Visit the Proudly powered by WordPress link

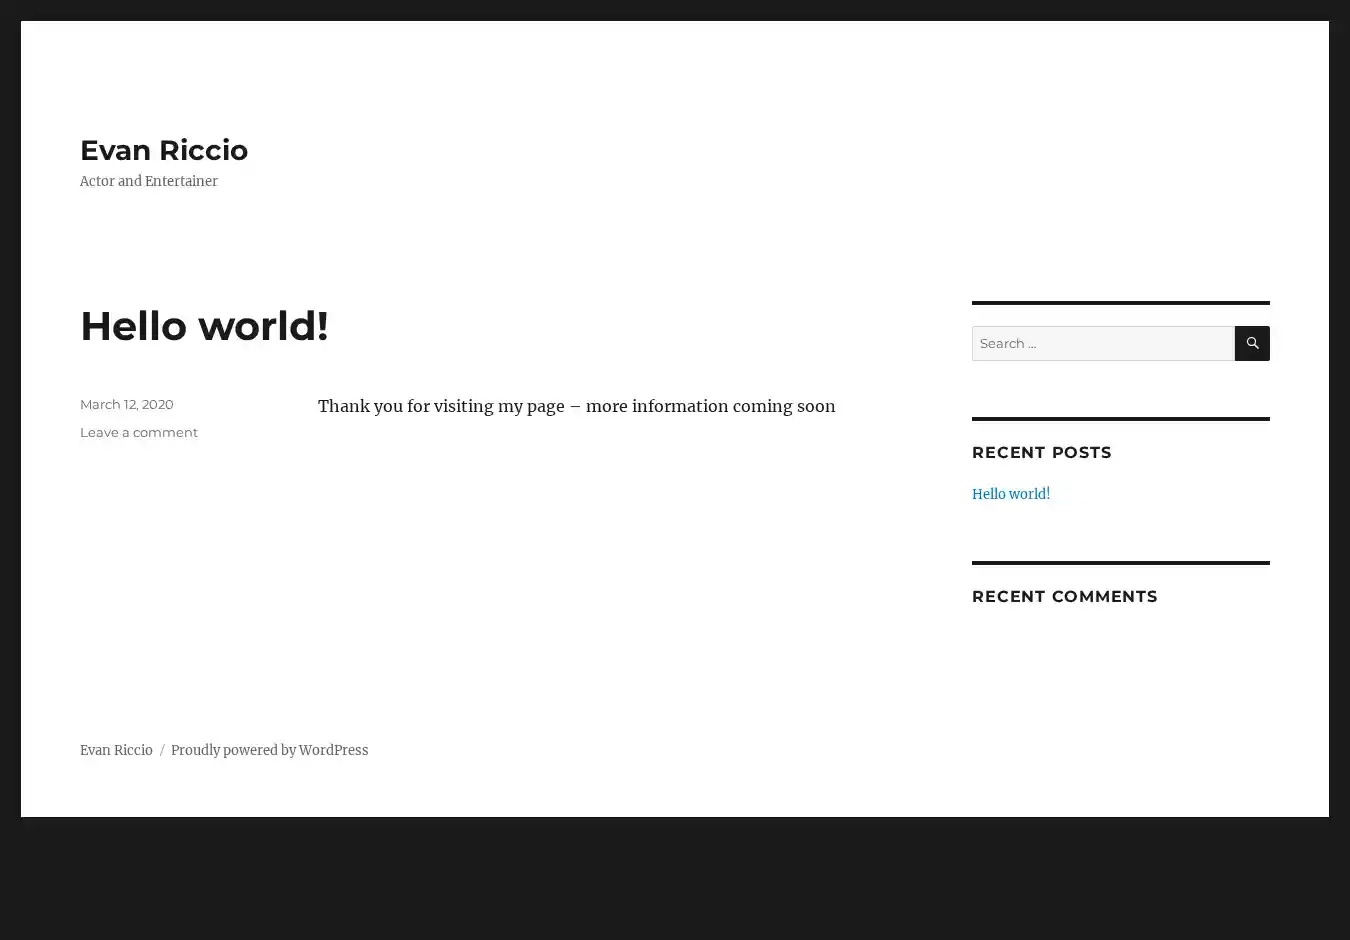click(269, 750)
